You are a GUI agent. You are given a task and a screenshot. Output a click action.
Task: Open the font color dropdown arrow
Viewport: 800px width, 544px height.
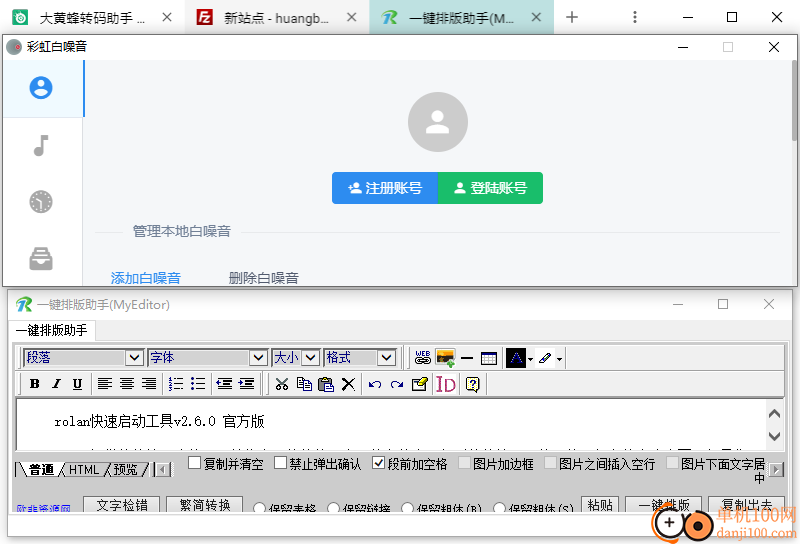click(531, 359)
